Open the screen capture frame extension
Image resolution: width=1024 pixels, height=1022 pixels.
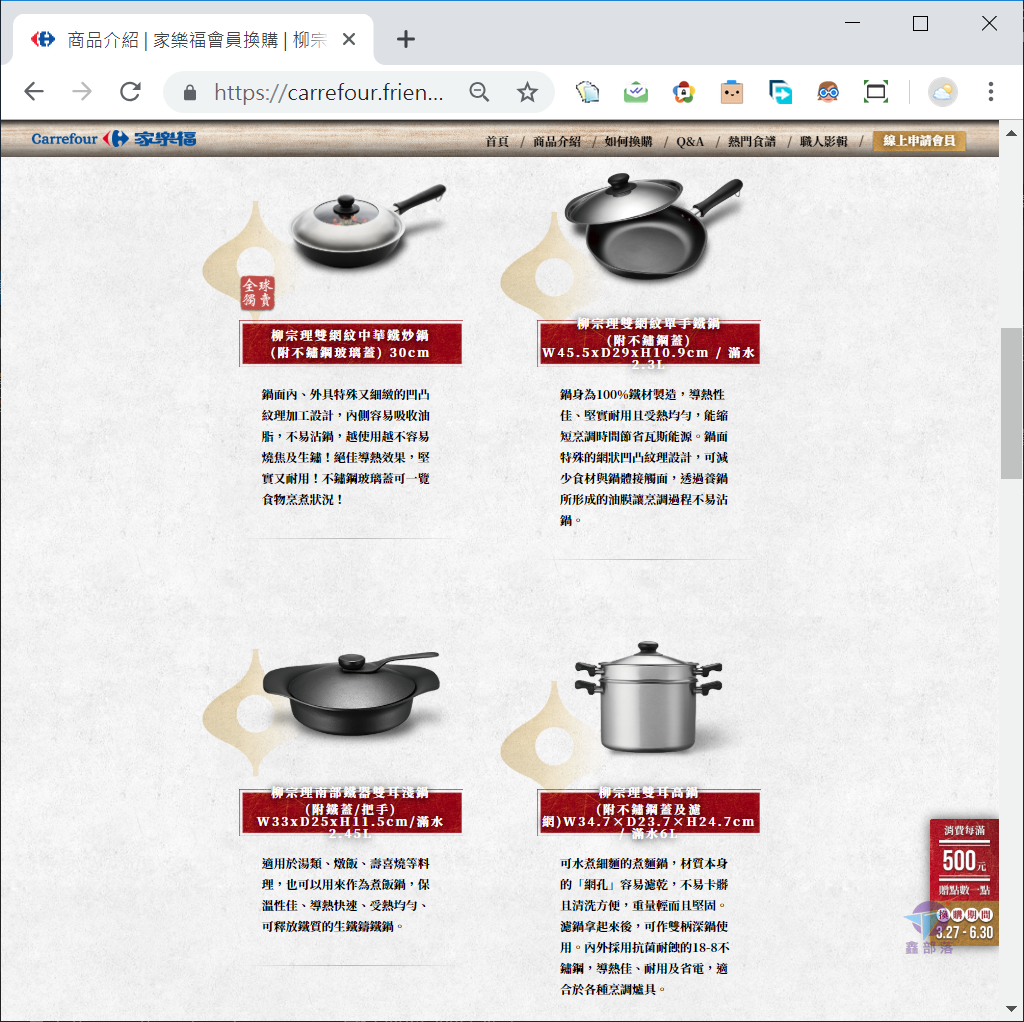(876, 92)
